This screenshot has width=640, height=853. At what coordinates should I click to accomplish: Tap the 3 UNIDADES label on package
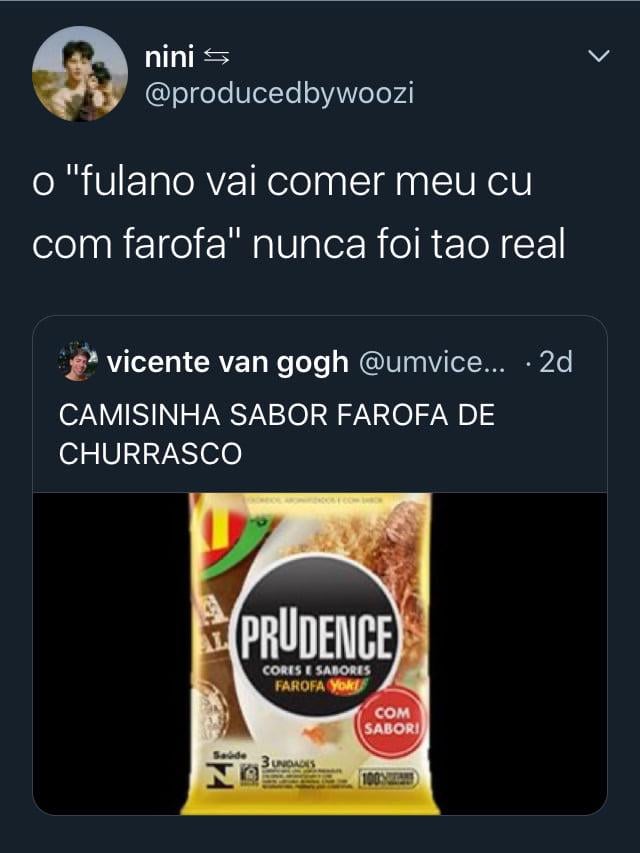288,762
